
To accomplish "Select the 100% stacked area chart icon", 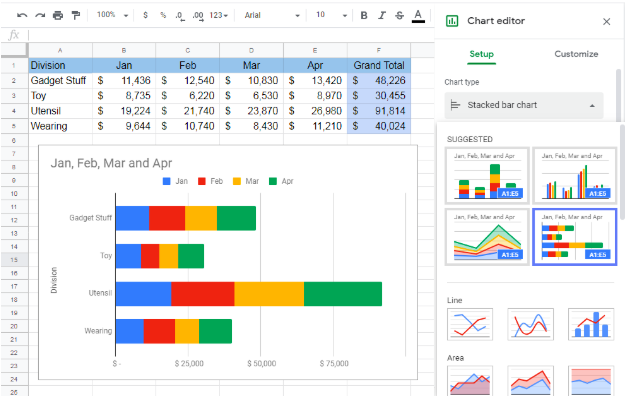I will click(591, 380).
